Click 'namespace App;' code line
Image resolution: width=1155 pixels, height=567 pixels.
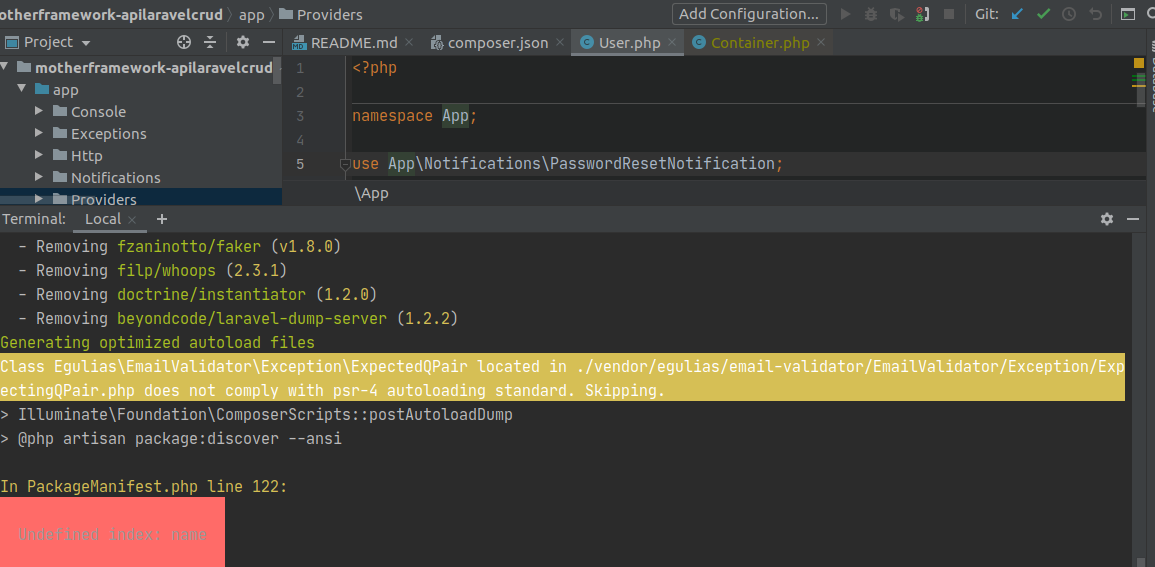(x=415, y=116)
